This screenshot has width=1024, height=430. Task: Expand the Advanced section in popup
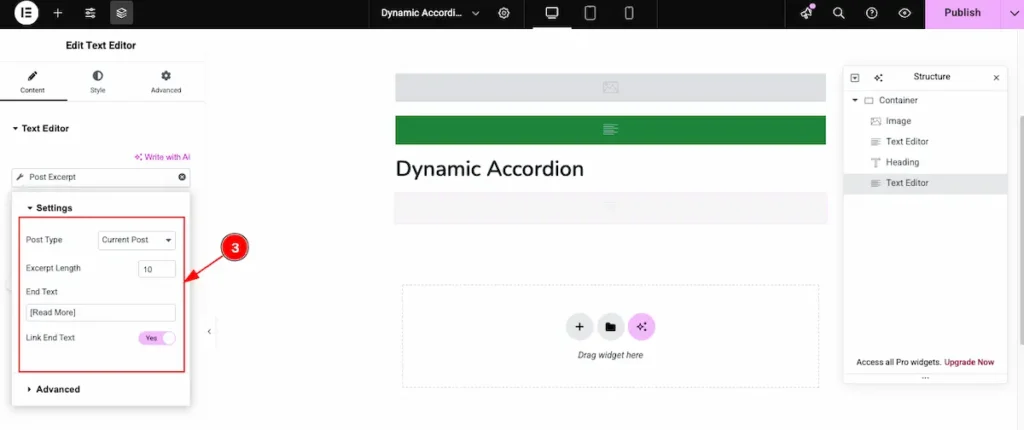click(x=57, y=389)
